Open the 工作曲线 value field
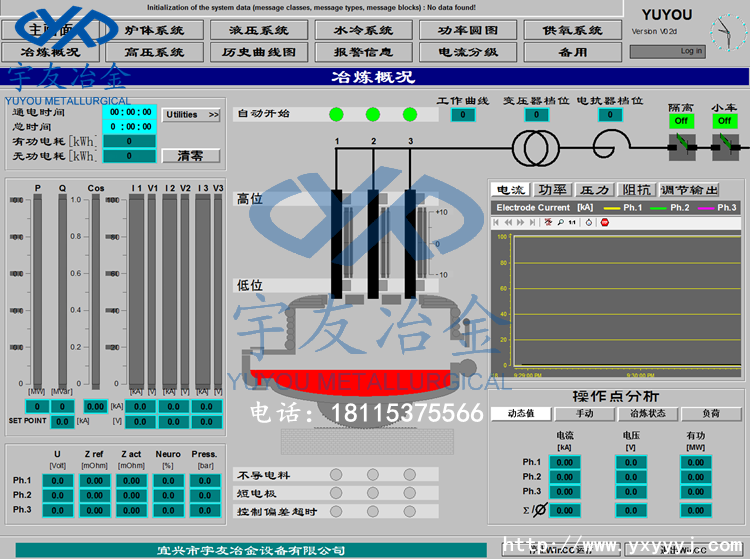Screen dimensions: 750x559 (x=462, y=115)
